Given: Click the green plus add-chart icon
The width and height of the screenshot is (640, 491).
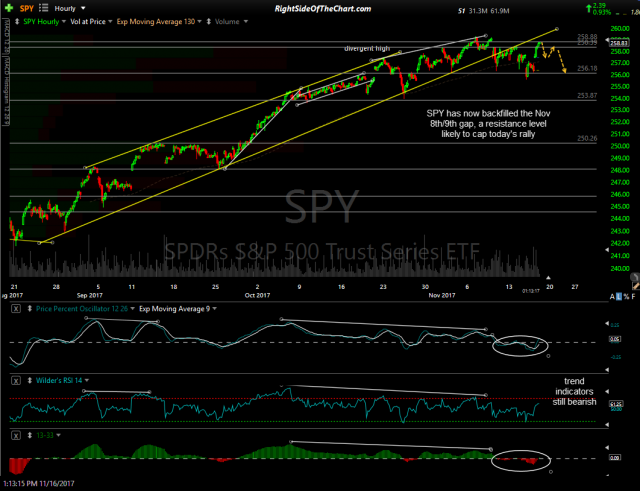Looking at the screenshot, I should tap(8, 8).
